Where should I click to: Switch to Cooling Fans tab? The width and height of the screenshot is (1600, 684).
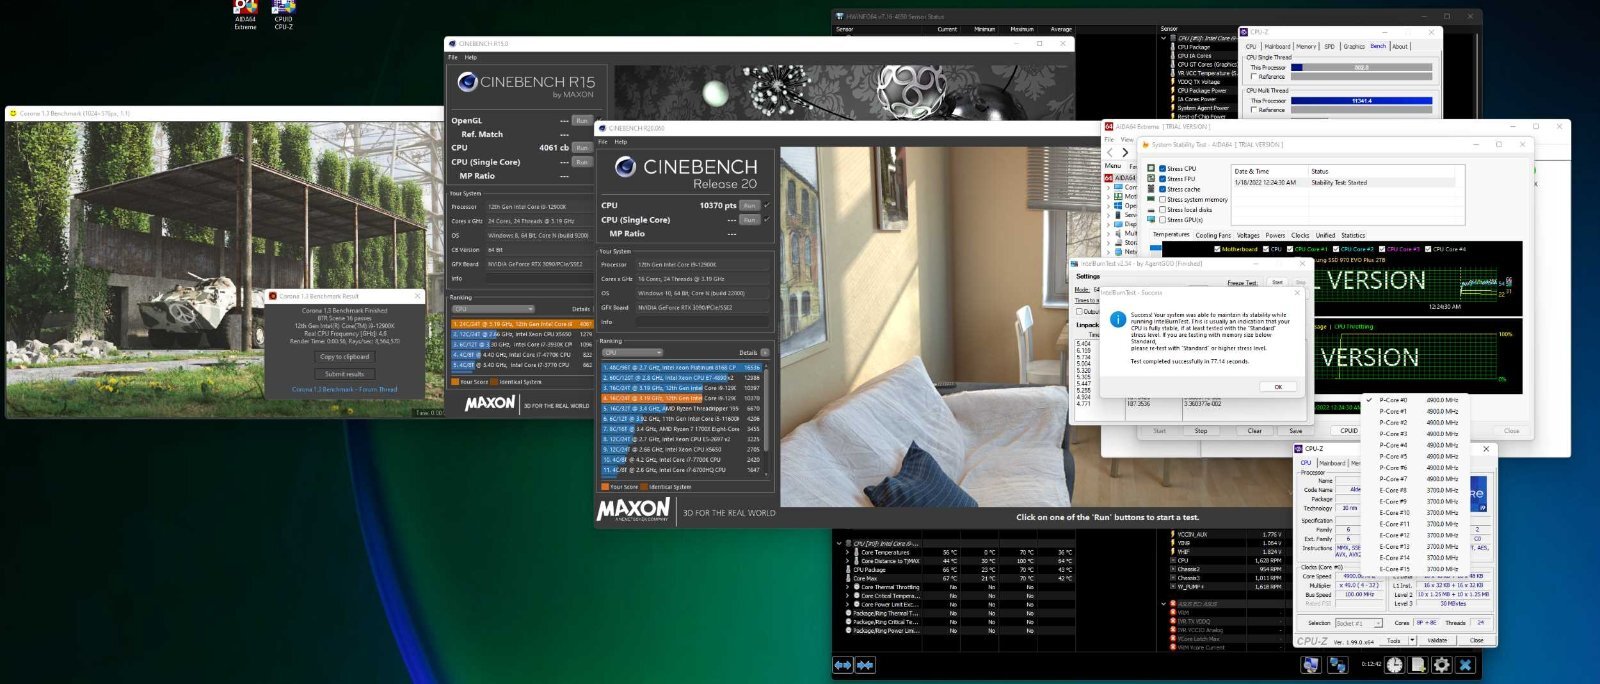[1212, 235]
